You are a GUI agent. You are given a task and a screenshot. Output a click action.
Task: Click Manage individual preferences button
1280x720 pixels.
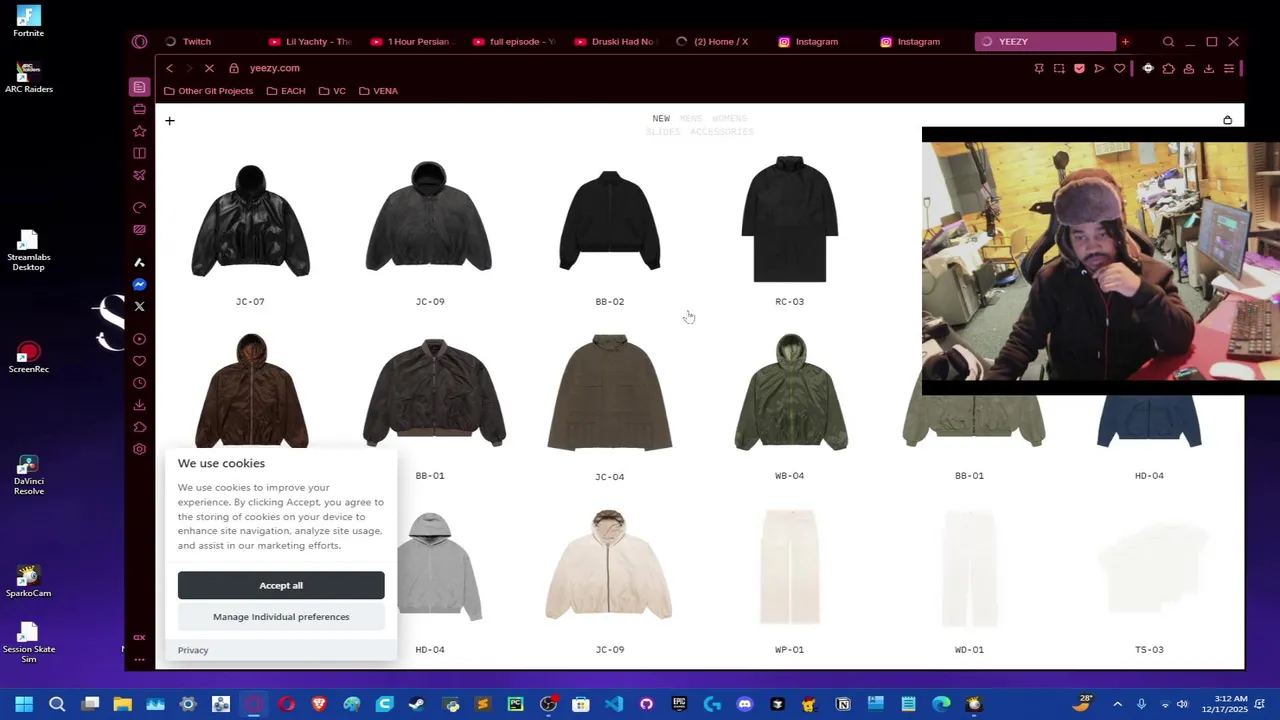point(281,616)
